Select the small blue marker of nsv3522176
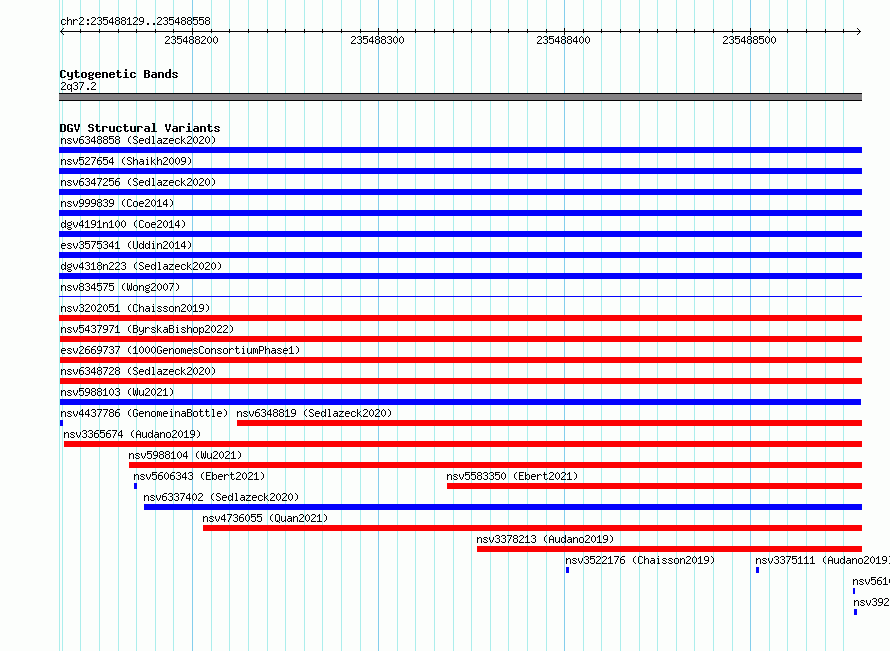The image size is (890, 651). point(567,570)
